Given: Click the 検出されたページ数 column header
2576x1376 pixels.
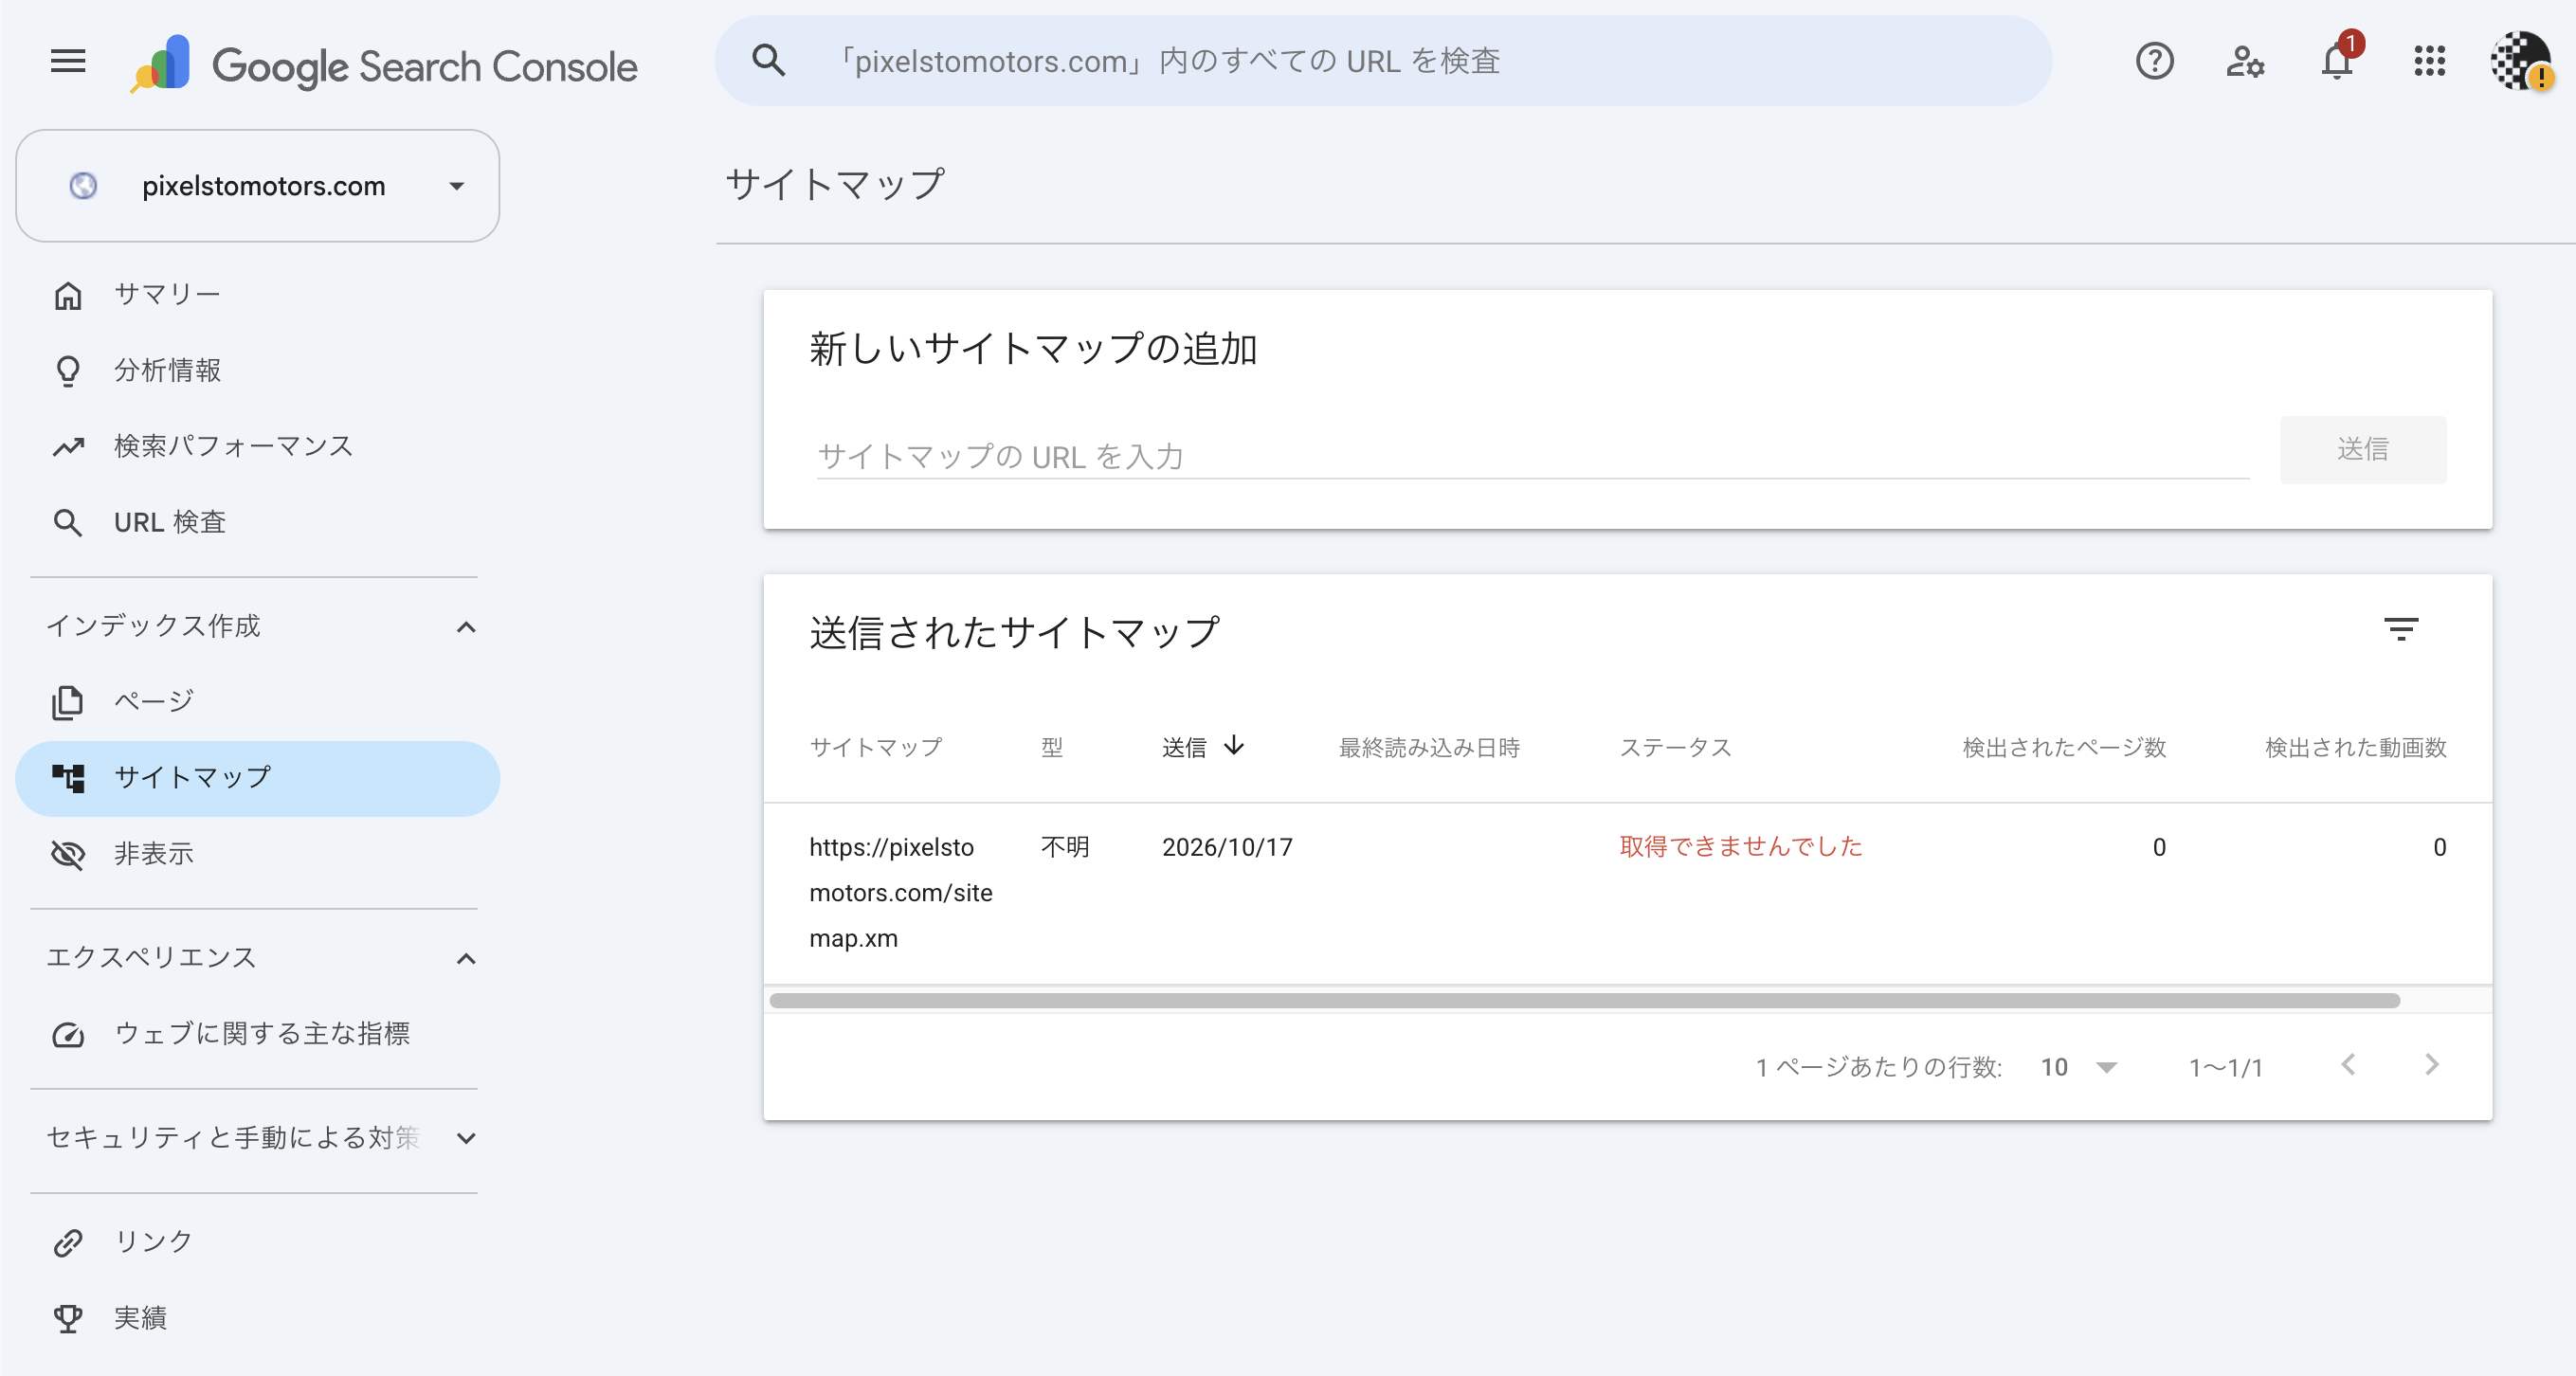Looking at the screenshot, I should tap(2063, 747).
